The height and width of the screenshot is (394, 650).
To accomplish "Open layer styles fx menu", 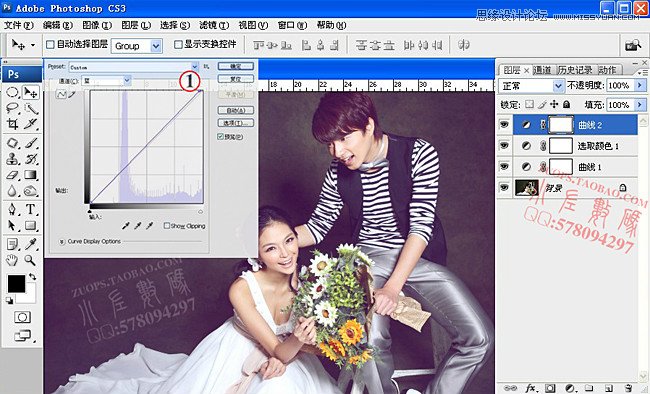I will [x=530, y=388].
